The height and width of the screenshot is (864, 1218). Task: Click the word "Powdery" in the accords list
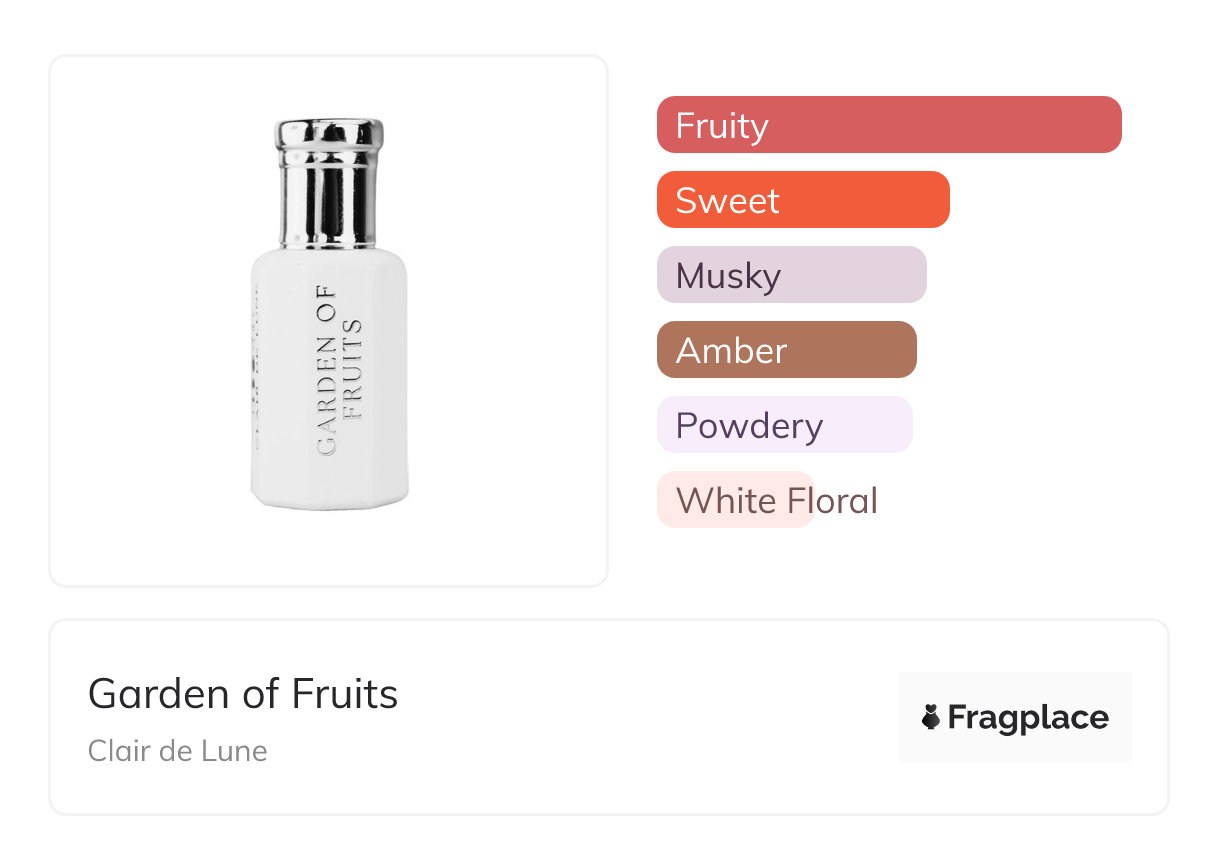click(749, 426)
